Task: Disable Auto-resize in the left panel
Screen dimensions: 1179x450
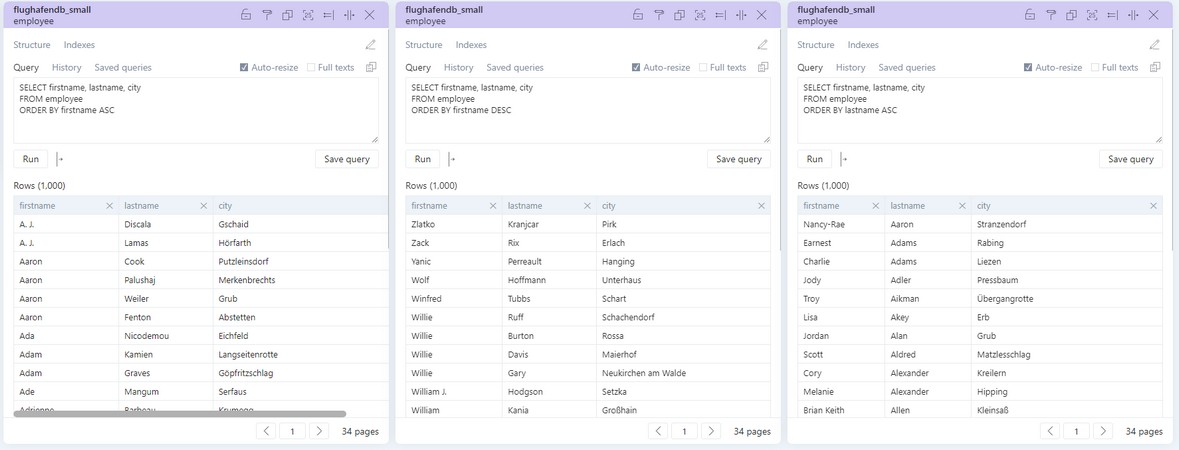Action: [245, 68]
